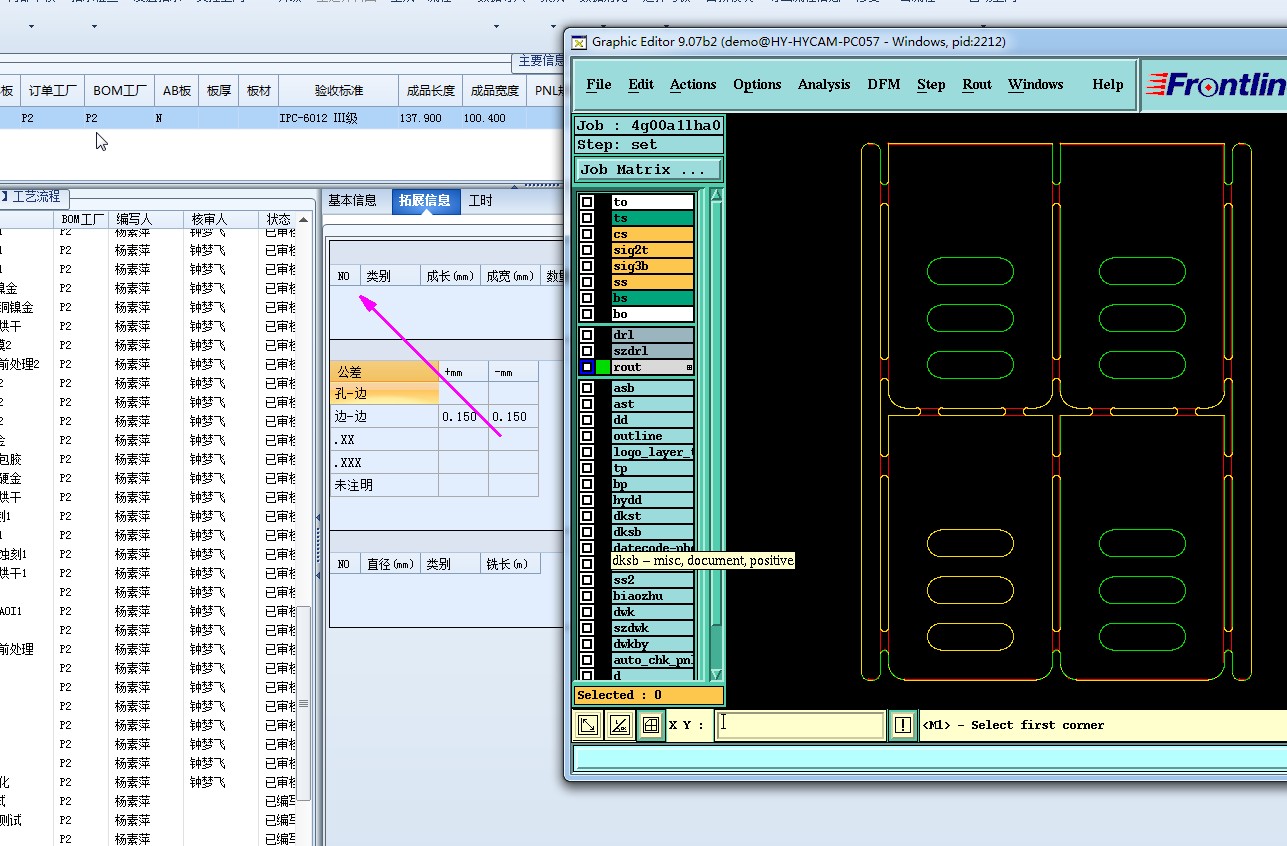
Task: Switch to the 基本信息 tab
Action: (x=352, y=201)
